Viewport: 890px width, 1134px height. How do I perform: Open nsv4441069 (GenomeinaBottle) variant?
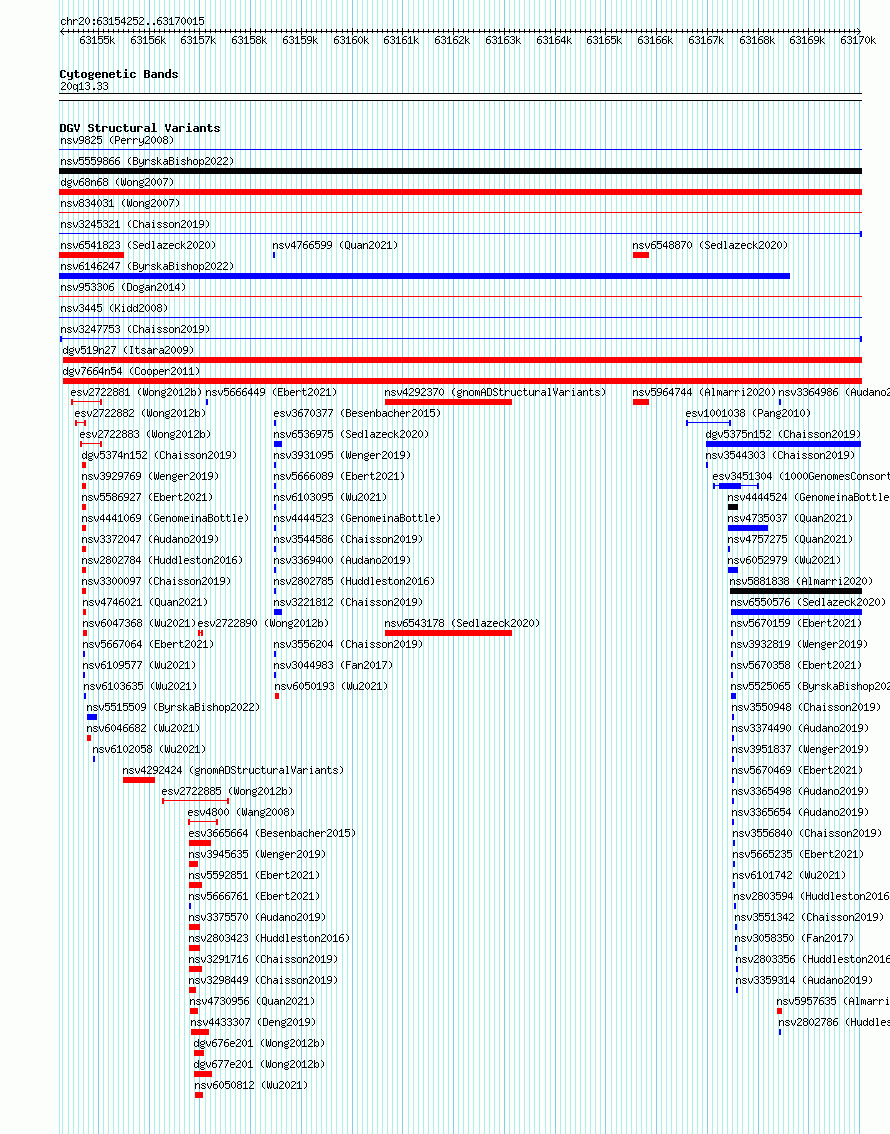(165, 518)
